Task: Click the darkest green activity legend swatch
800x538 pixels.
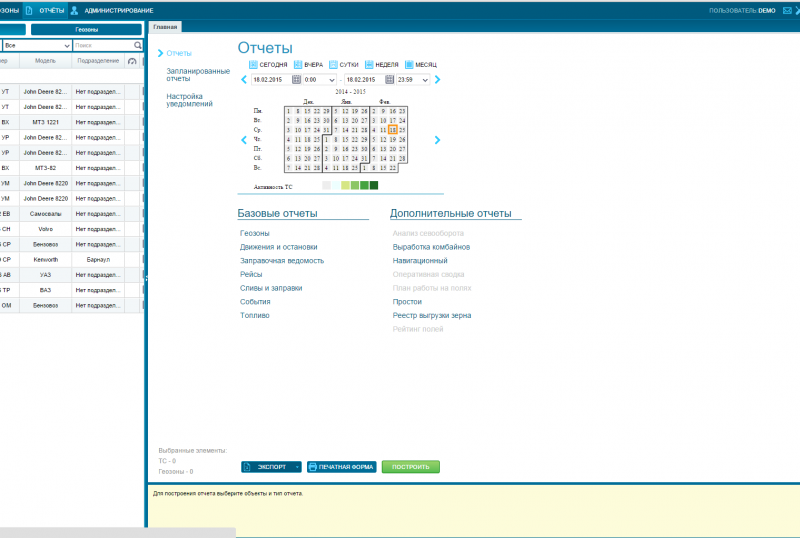Action: [374, 185]
